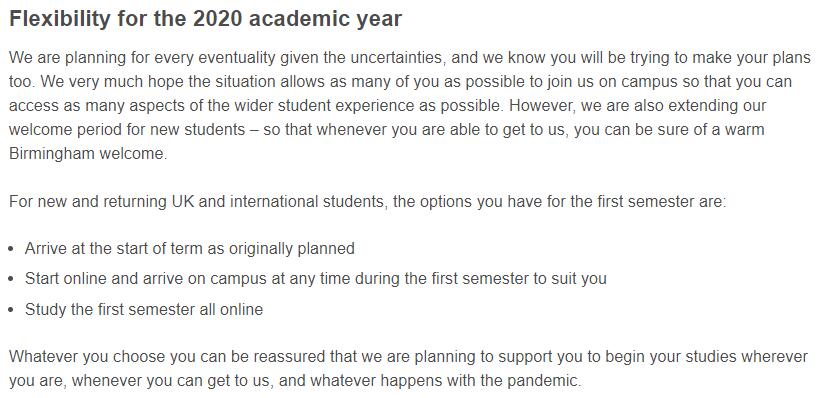
Task: Click '2020' in the page heading
Action: tap(218, 20)
